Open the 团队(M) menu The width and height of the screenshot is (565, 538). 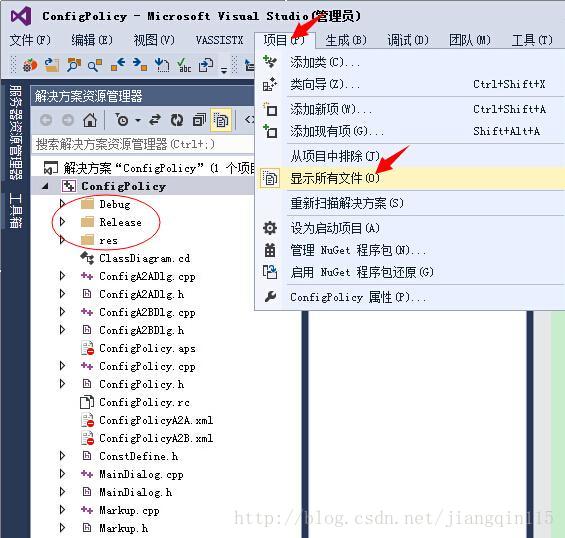pos(470,40)
